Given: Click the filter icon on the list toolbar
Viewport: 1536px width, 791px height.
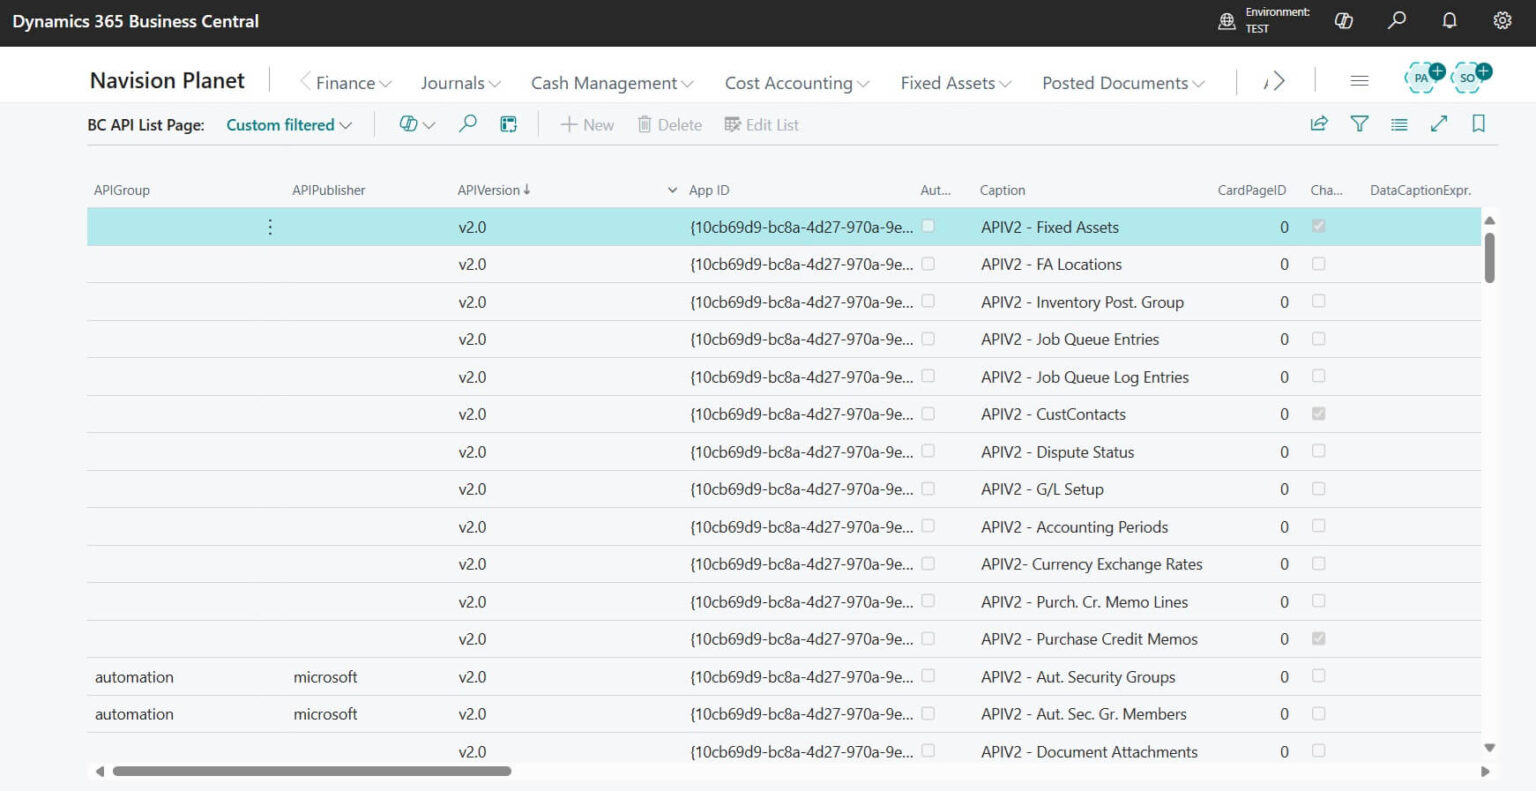Looking at the screenshot, I should coord(1359,123).
